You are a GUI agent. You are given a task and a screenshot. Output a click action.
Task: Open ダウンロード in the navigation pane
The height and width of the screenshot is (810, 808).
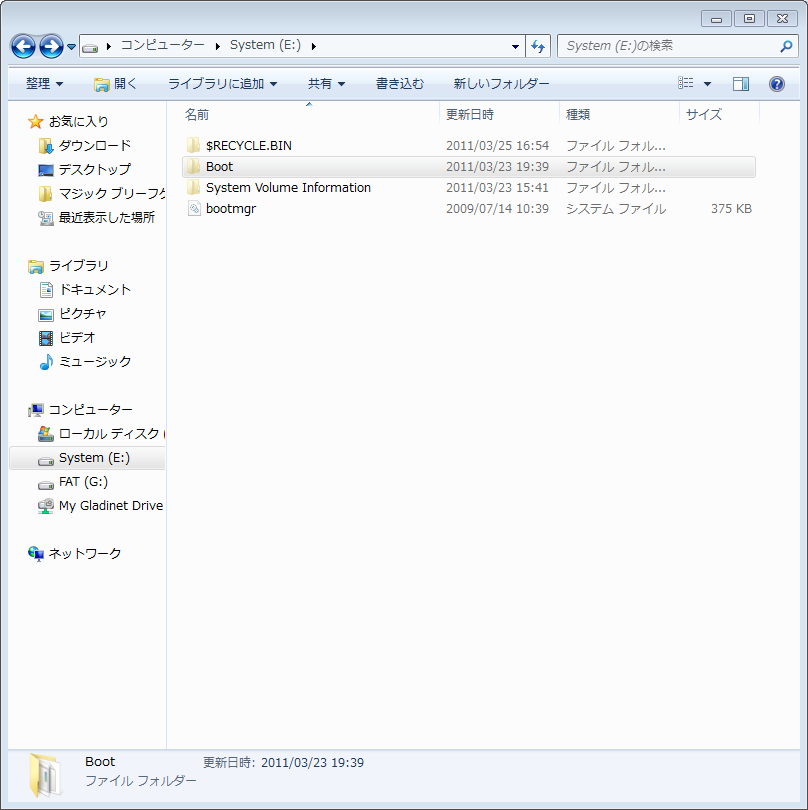click(95, 146)
